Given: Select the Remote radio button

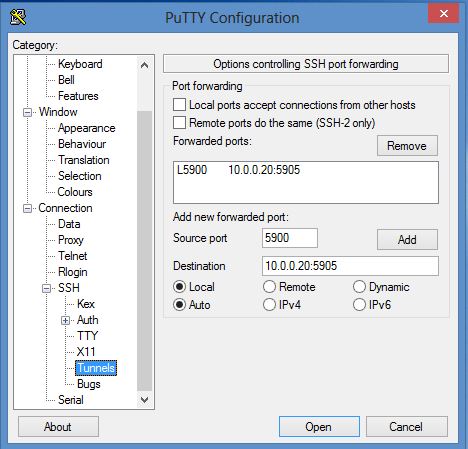Looking at the screenshot, I should 269,287.
